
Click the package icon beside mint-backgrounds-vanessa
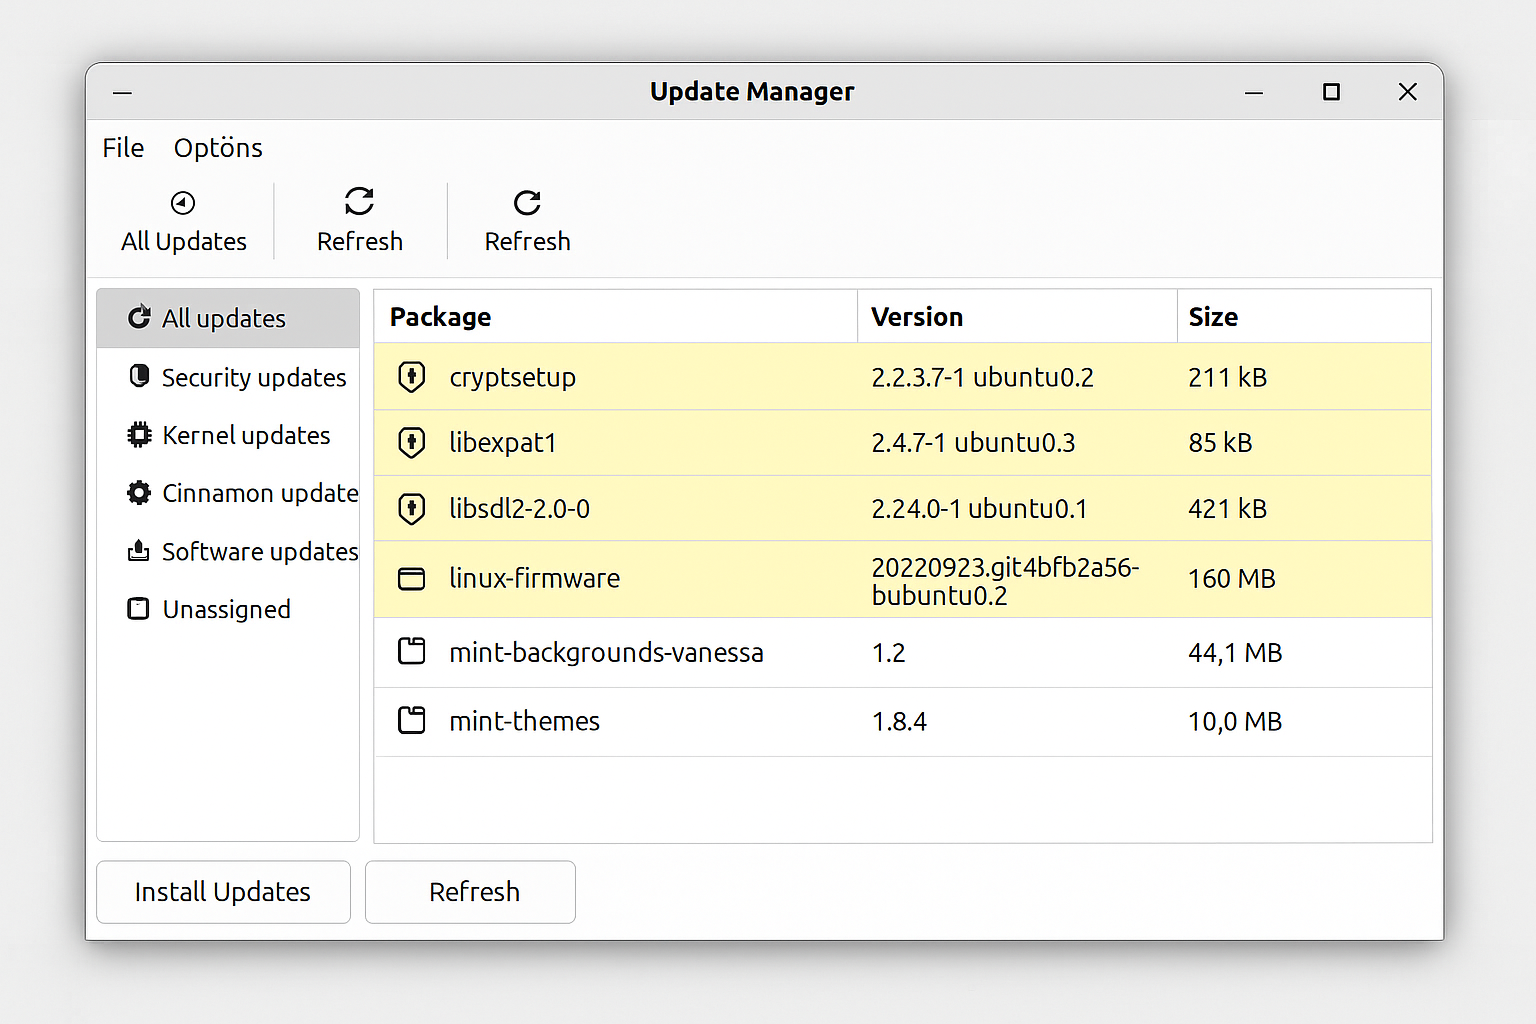pyautogui.click(x=411, y=652)
